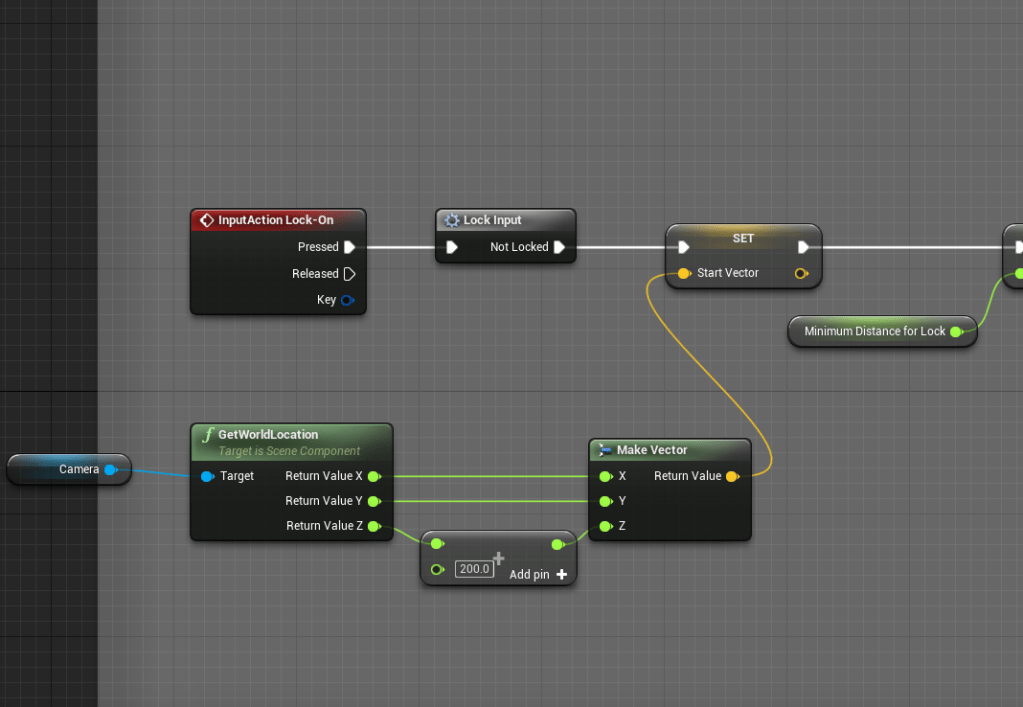The height and width of the screenshot is (707, 1023).
Task: Click the Make Vector node title
Action: (651, 450)
